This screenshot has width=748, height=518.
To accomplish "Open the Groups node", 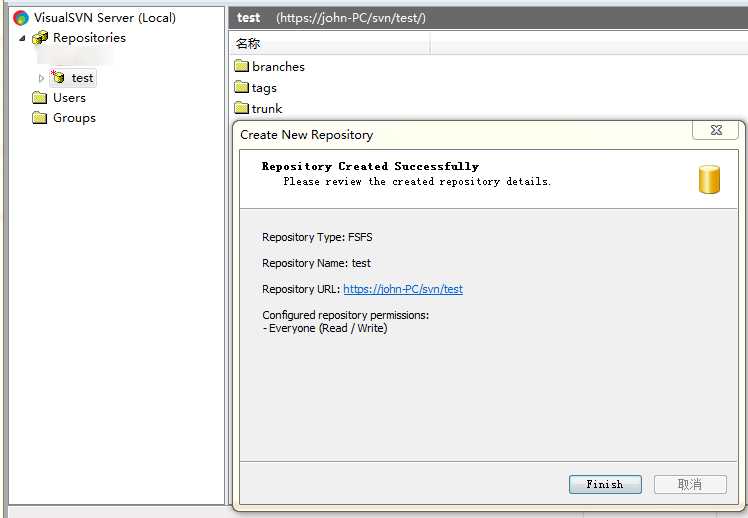I will click(x=74, y=118).
